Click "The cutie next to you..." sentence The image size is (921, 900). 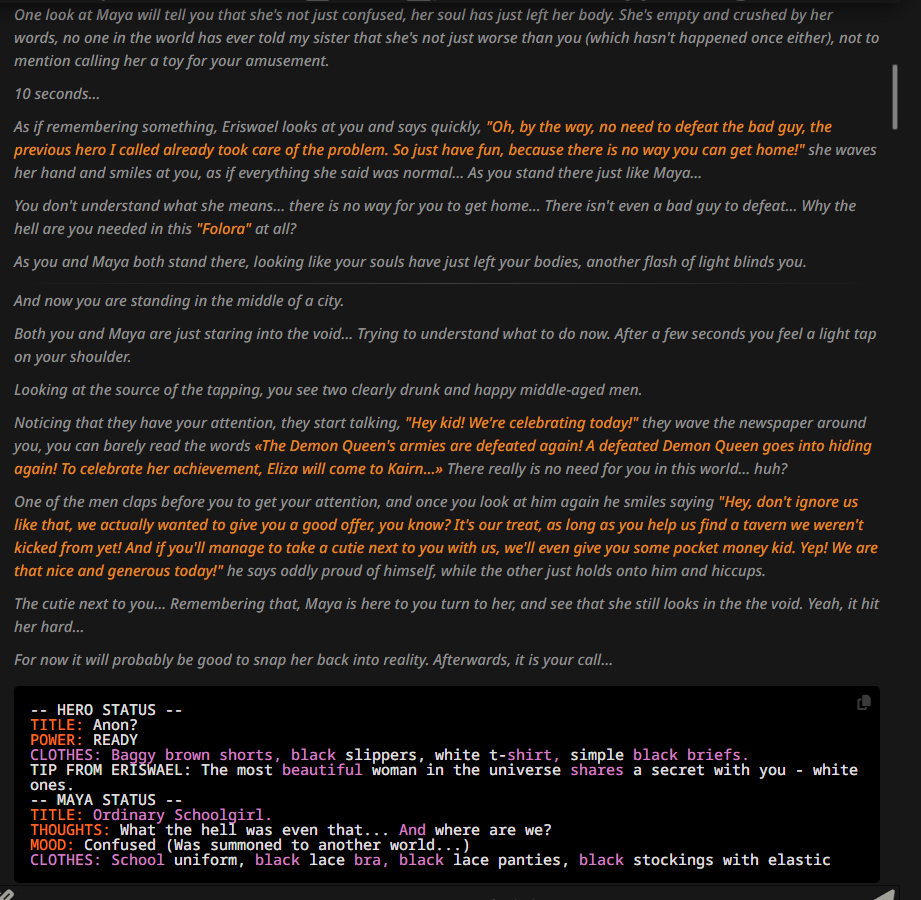[x=446, y=615]
